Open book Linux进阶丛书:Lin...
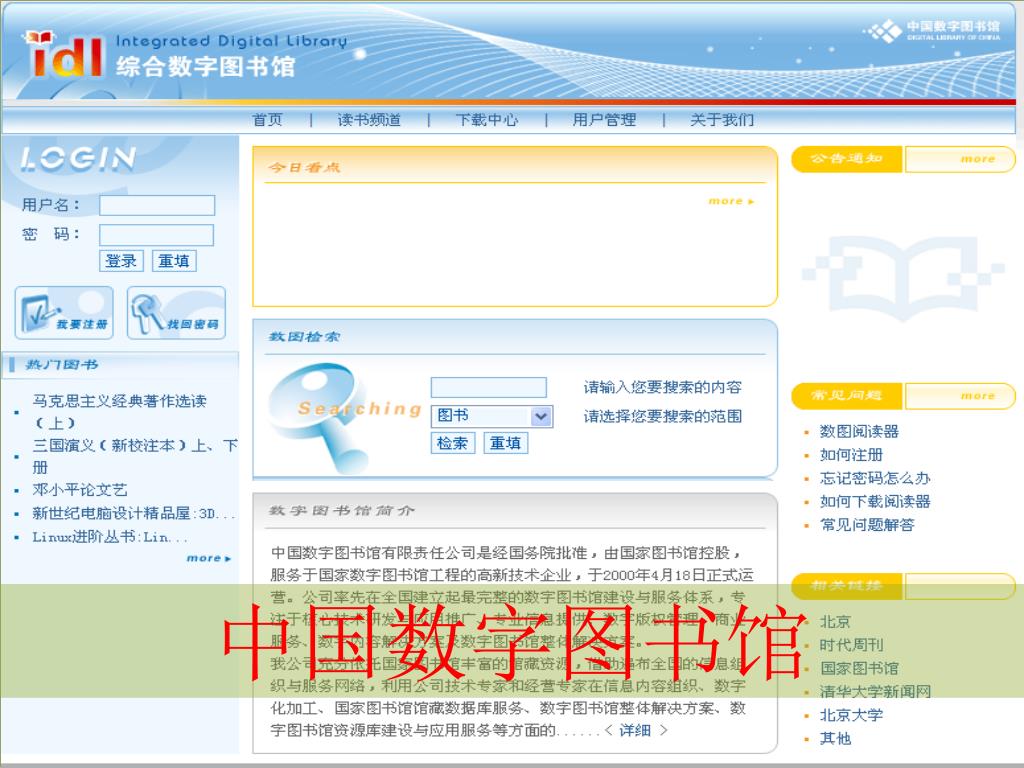Image resolution: width=1024 pixels, height=768 pixels. (110, 537)
